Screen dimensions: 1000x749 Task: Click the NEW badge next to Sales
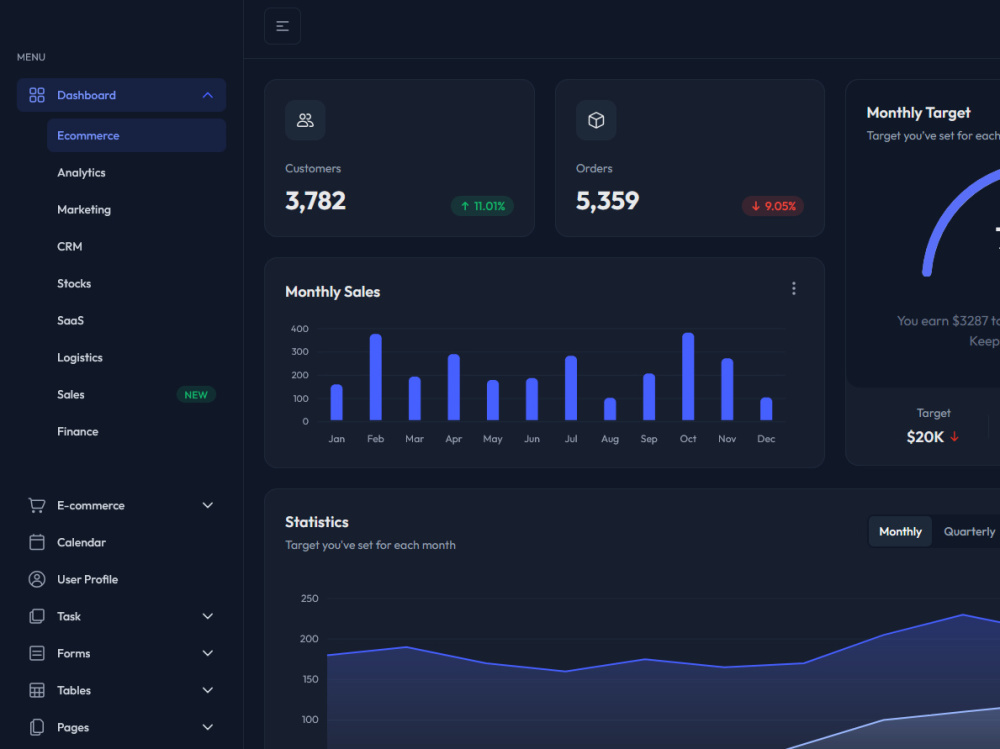point(196,395)
